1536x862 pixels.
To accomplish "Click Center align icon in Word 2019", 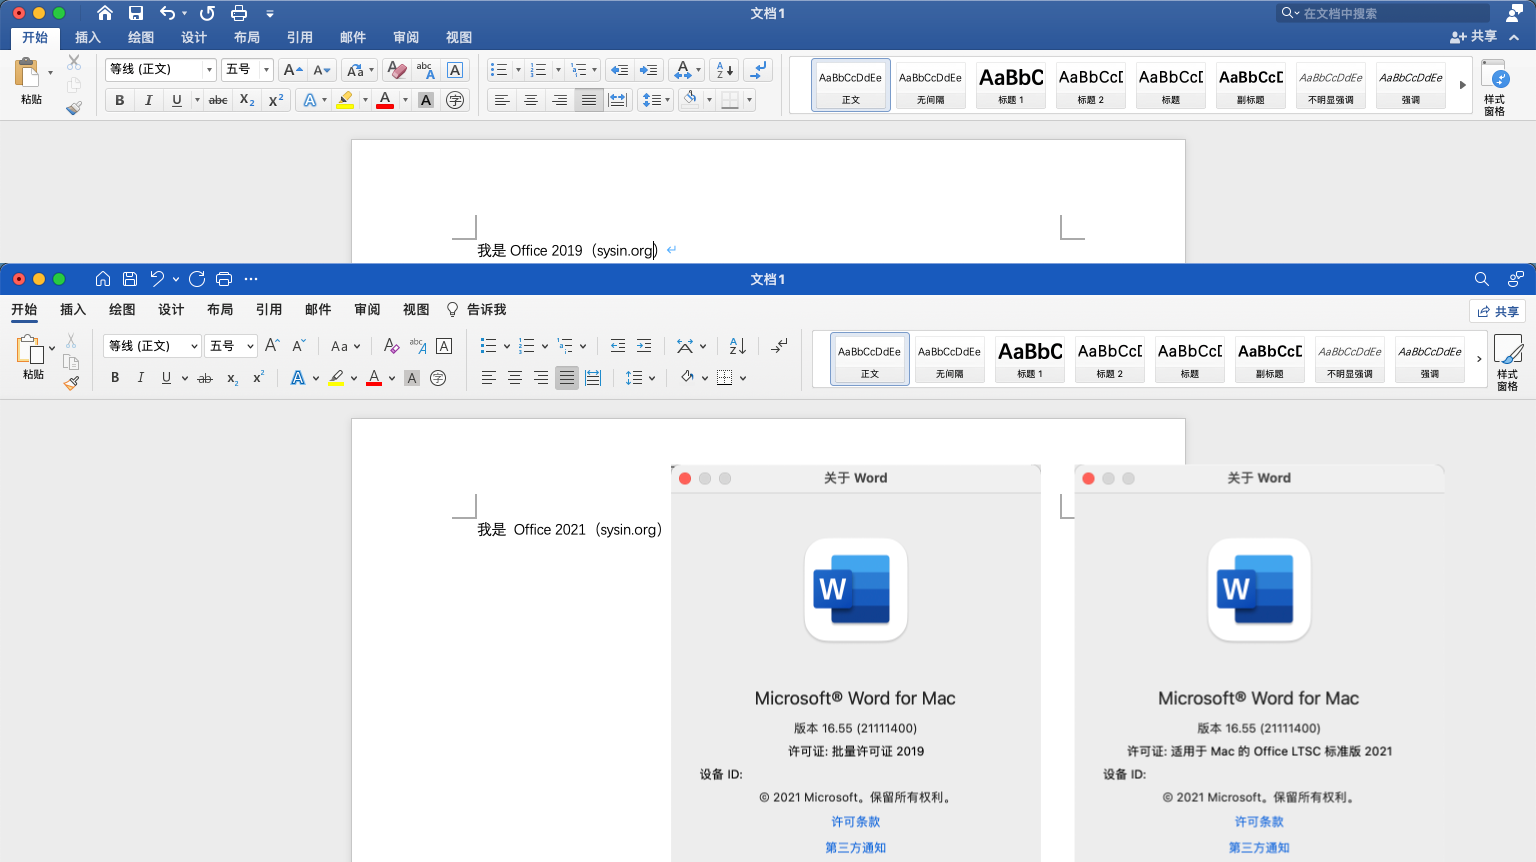I will click(x=531, y=100).
